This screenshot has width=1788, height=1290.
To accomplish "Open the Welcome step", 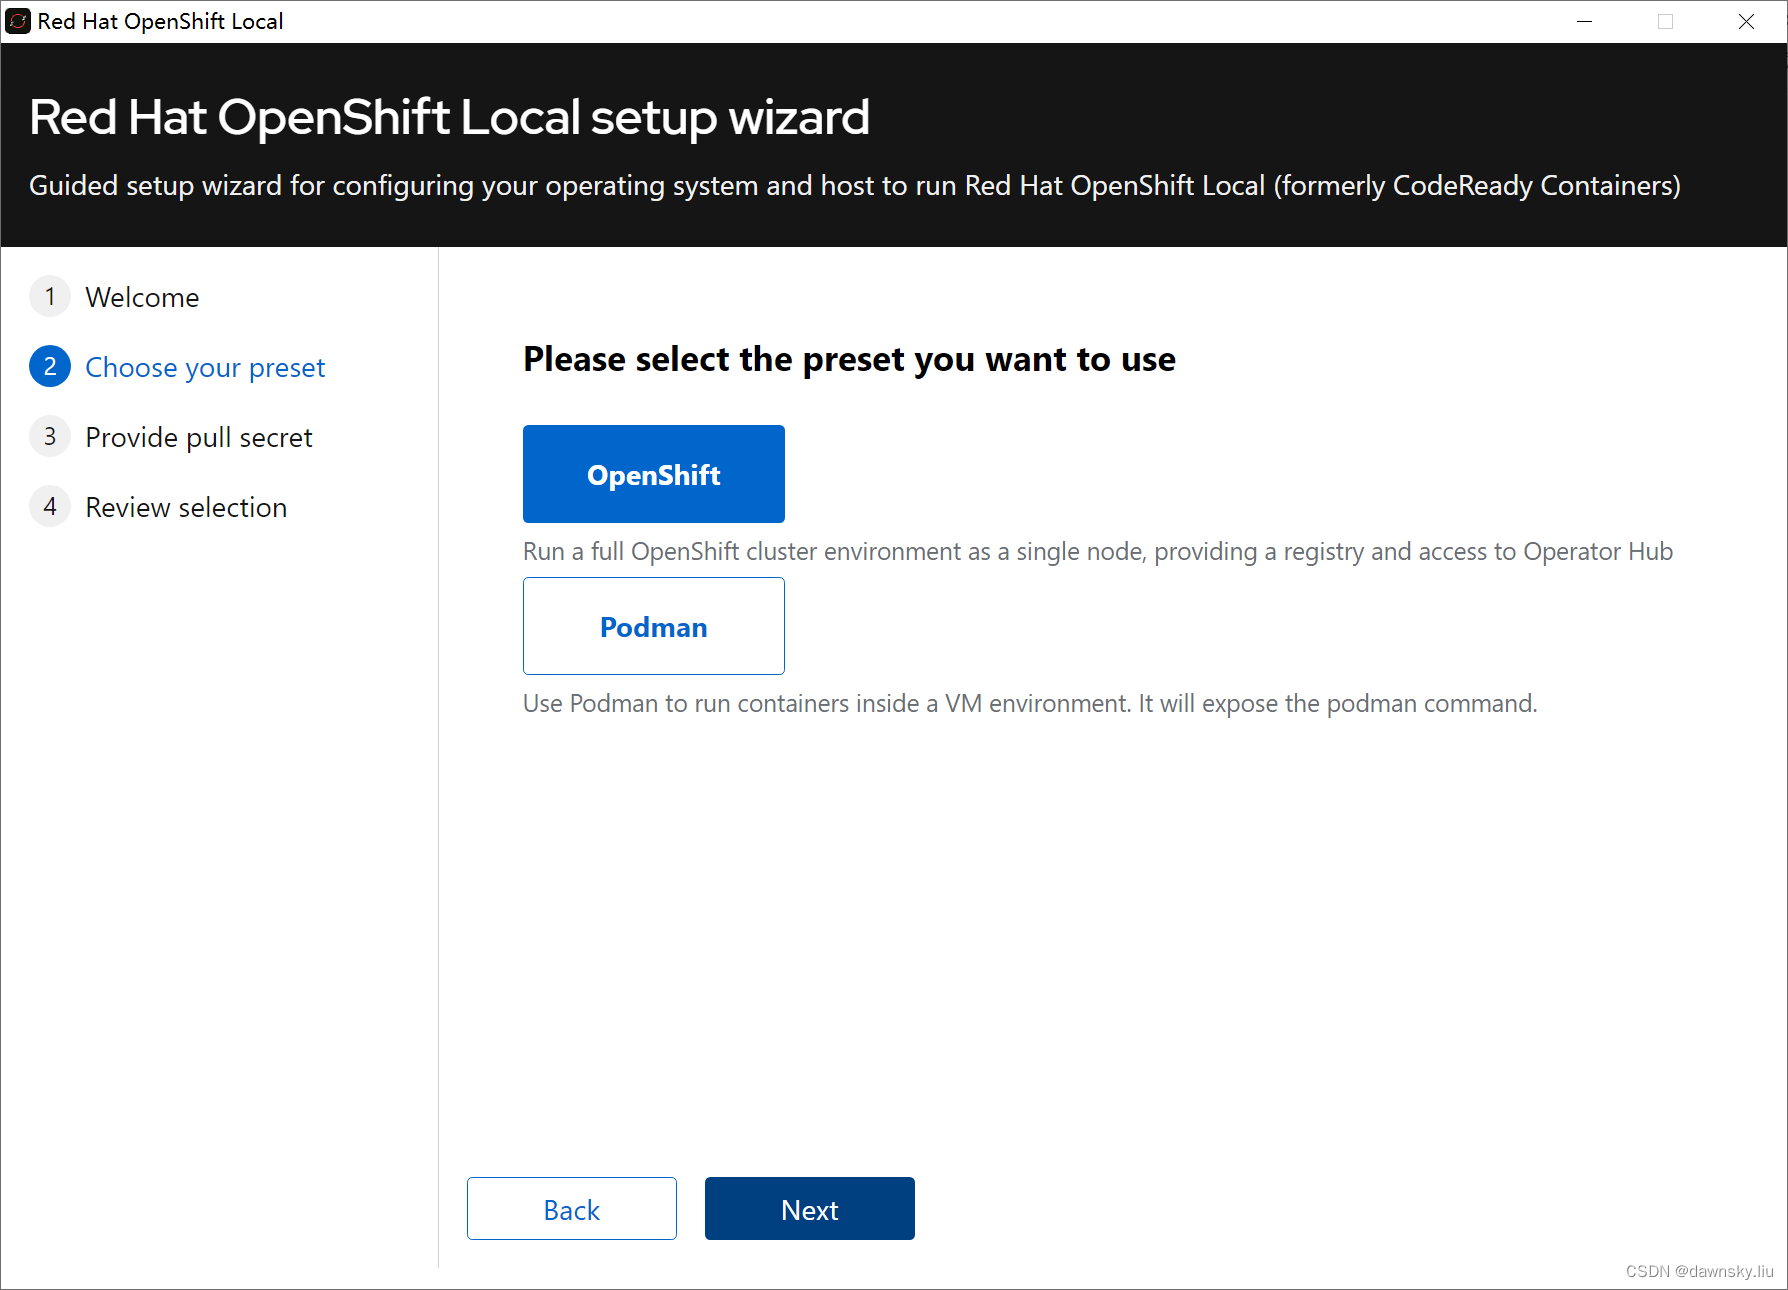I will click(142, 296).
